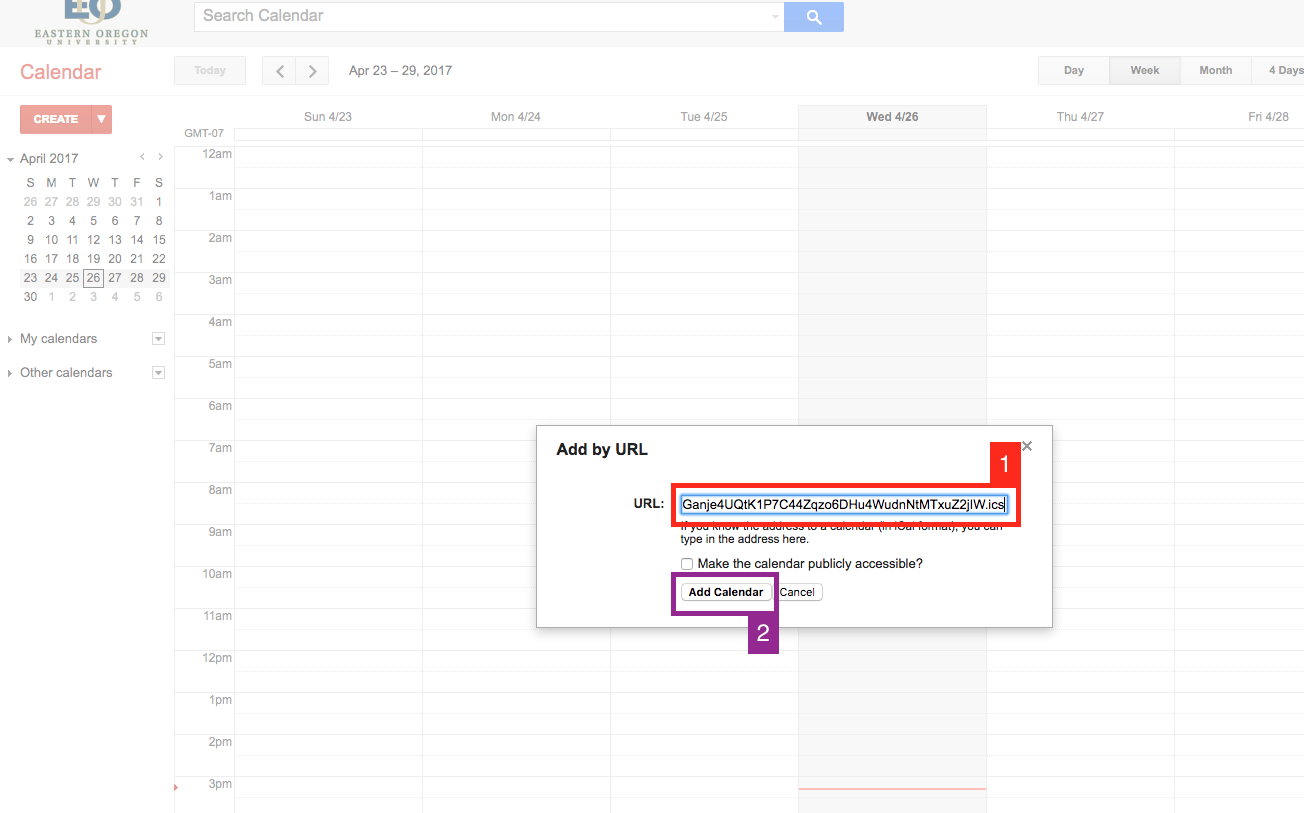This screenshot has width=1304, height=813.
Task: Click the blue search magnifier button
Action: coord(814,16)
